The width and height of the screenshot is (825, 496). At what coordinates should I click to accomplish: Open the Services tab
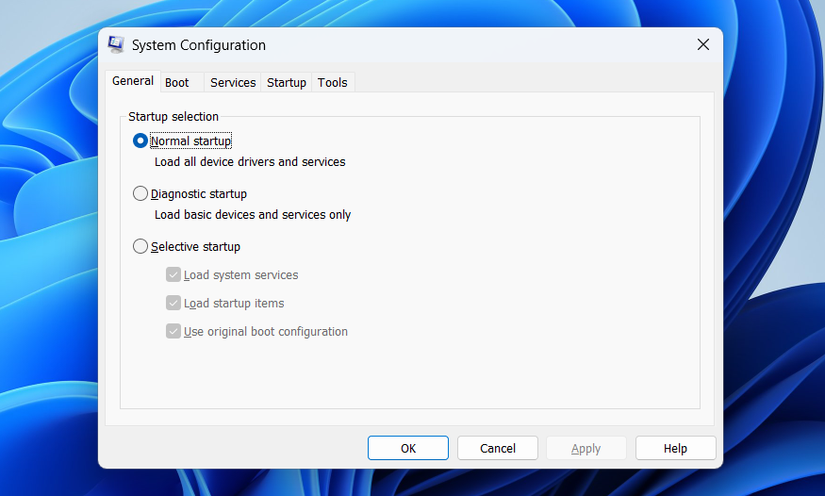click(x=233, y=83)
